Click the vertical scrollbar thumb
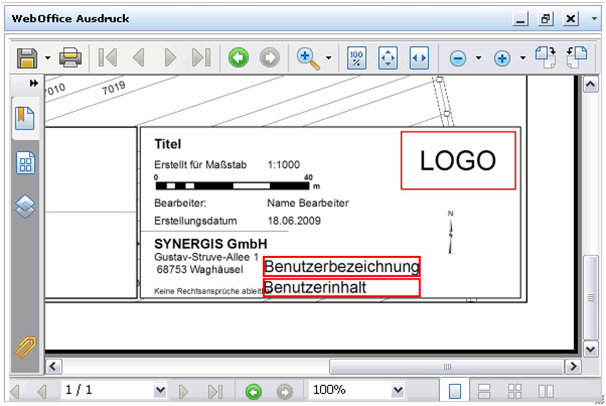Viewport: 606px width, 406px height. [591, 297]
